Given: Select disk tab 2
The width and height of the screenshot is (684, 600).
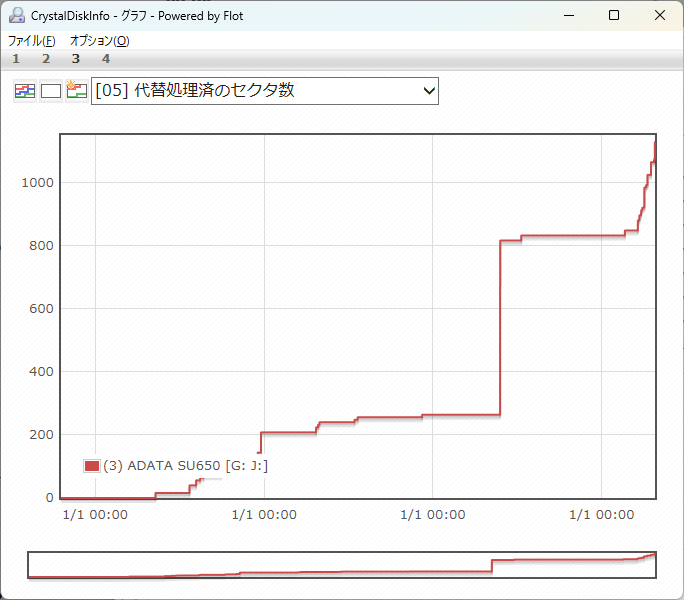Looking at the screenshot, I should [46, 59].
